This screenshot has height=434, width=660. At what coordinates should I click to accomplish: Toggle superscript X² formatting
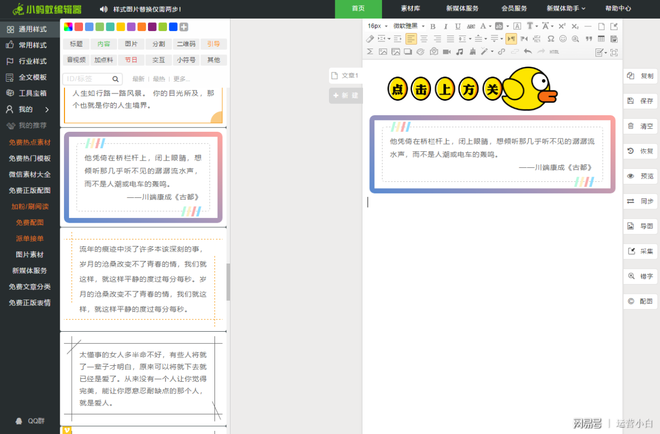562,27
